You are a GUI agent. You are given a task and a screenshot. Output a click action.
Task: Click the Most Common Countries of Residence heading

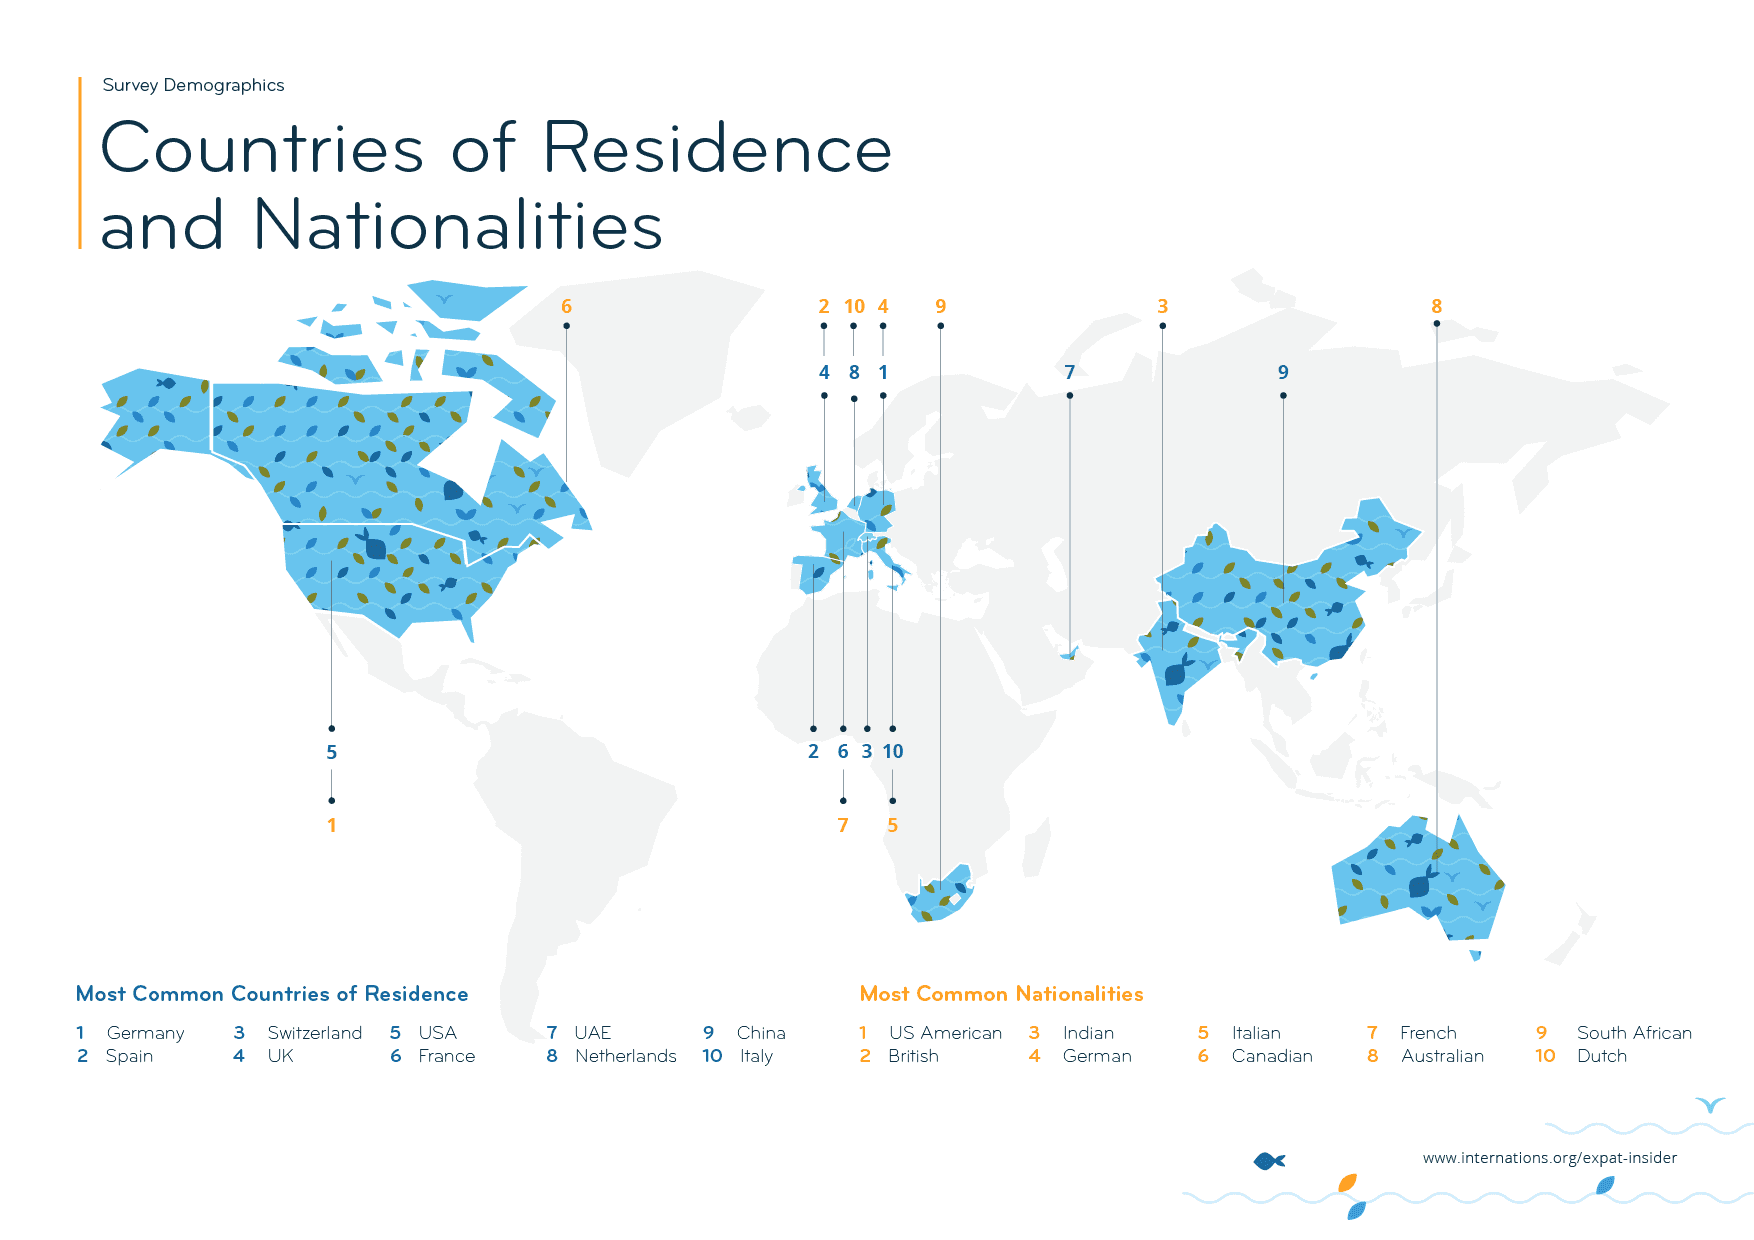tap(272, 994)
